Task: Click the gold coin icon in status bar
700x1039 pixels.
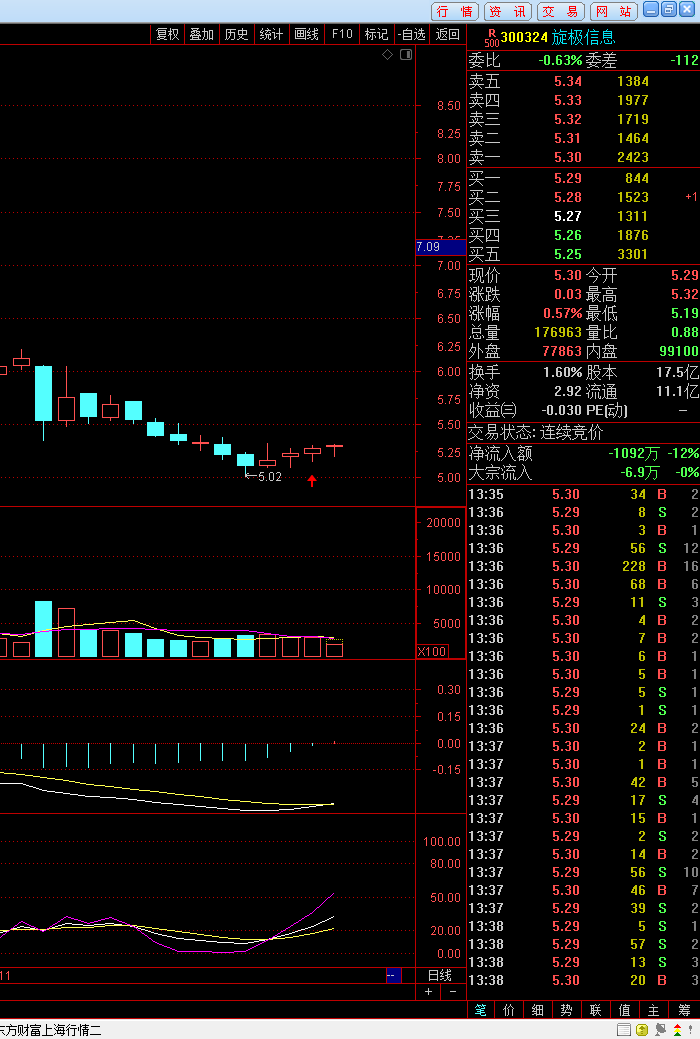Action: click(x=642, y=1030)
